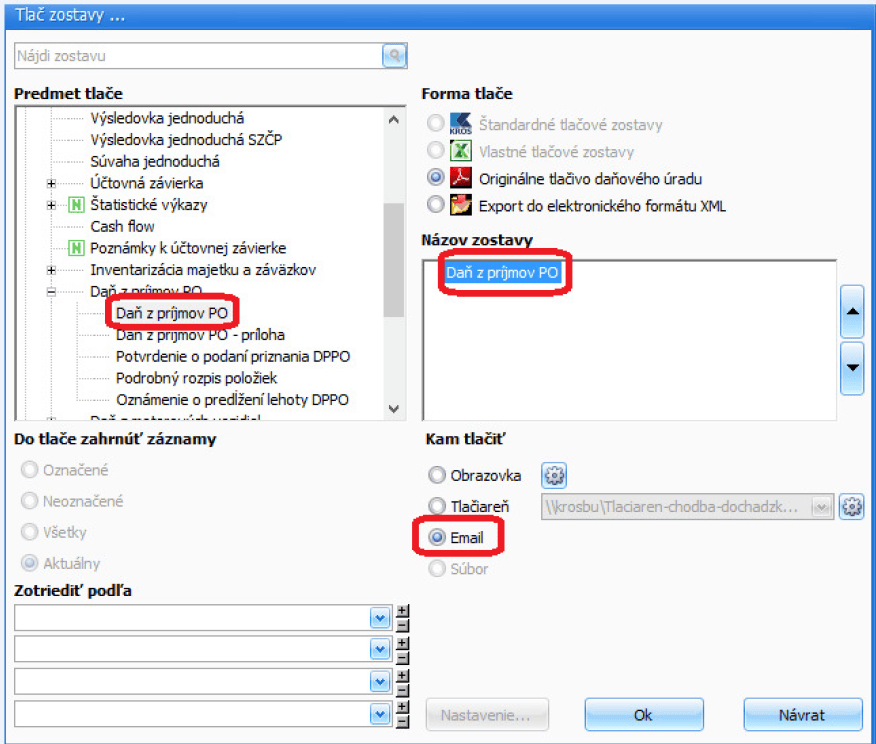Click the Návrat button

tap(802, 715)
